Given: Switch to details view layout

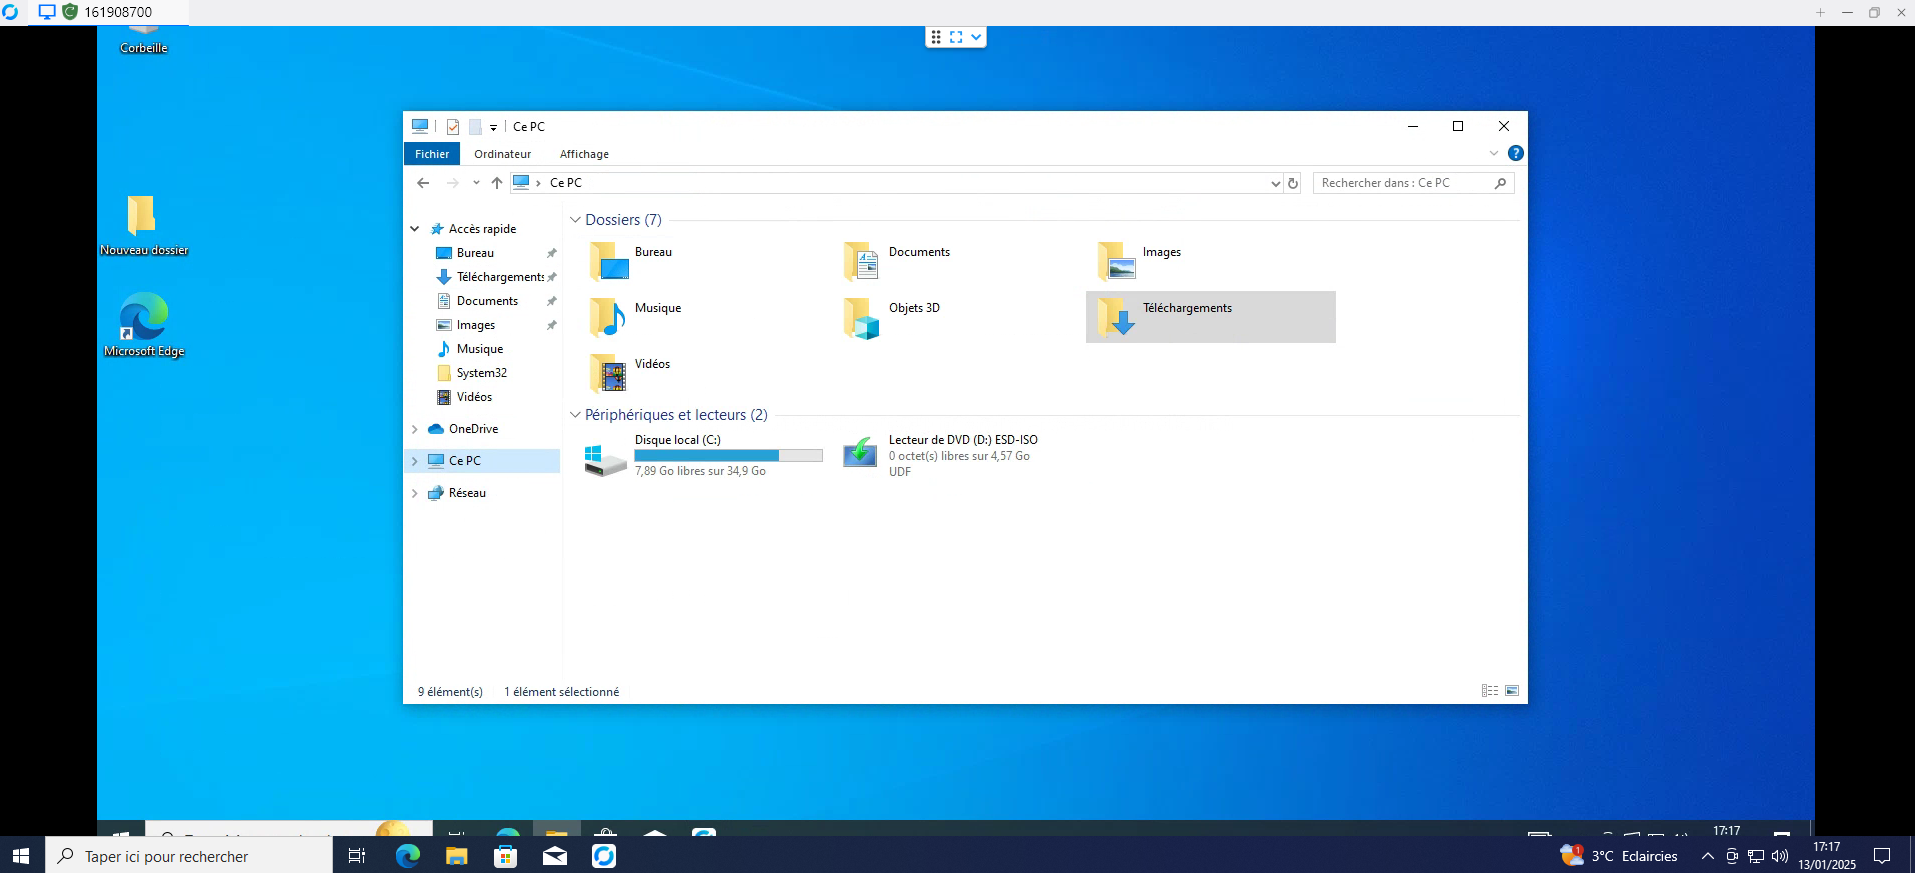Looking at the screenshot, I should [1489, 691].
